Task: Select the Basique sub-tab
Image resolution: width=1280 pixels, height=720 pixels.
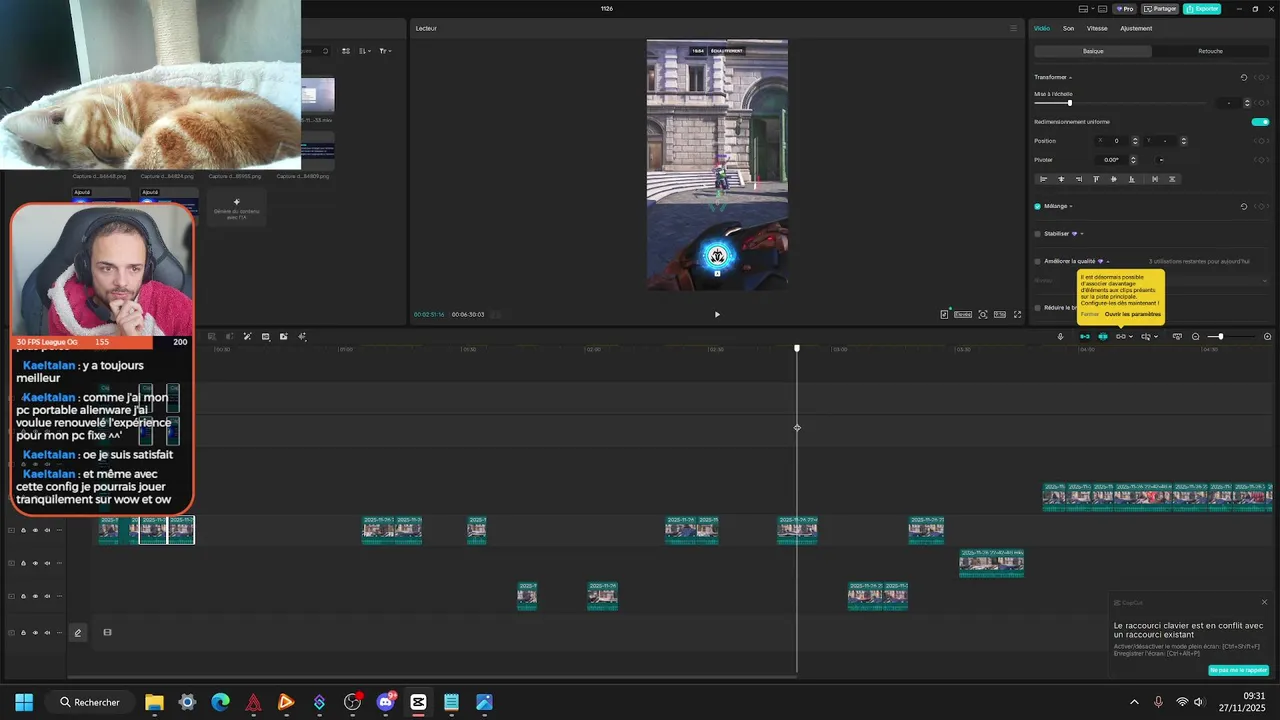Action: [1093, 51]
